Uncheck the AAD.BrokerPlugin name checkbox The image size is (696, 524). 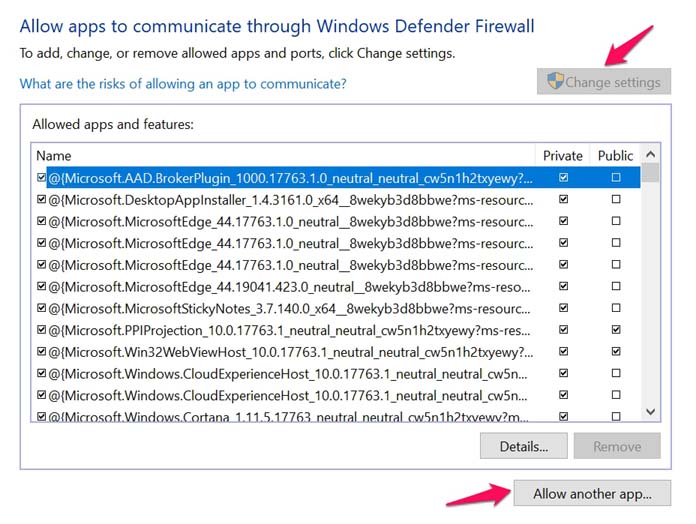click(41, 177)
